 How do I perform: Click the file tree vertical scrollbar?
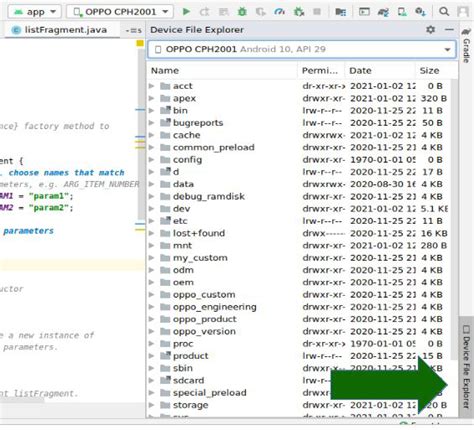pyautogui.click(x=454, y=220)
